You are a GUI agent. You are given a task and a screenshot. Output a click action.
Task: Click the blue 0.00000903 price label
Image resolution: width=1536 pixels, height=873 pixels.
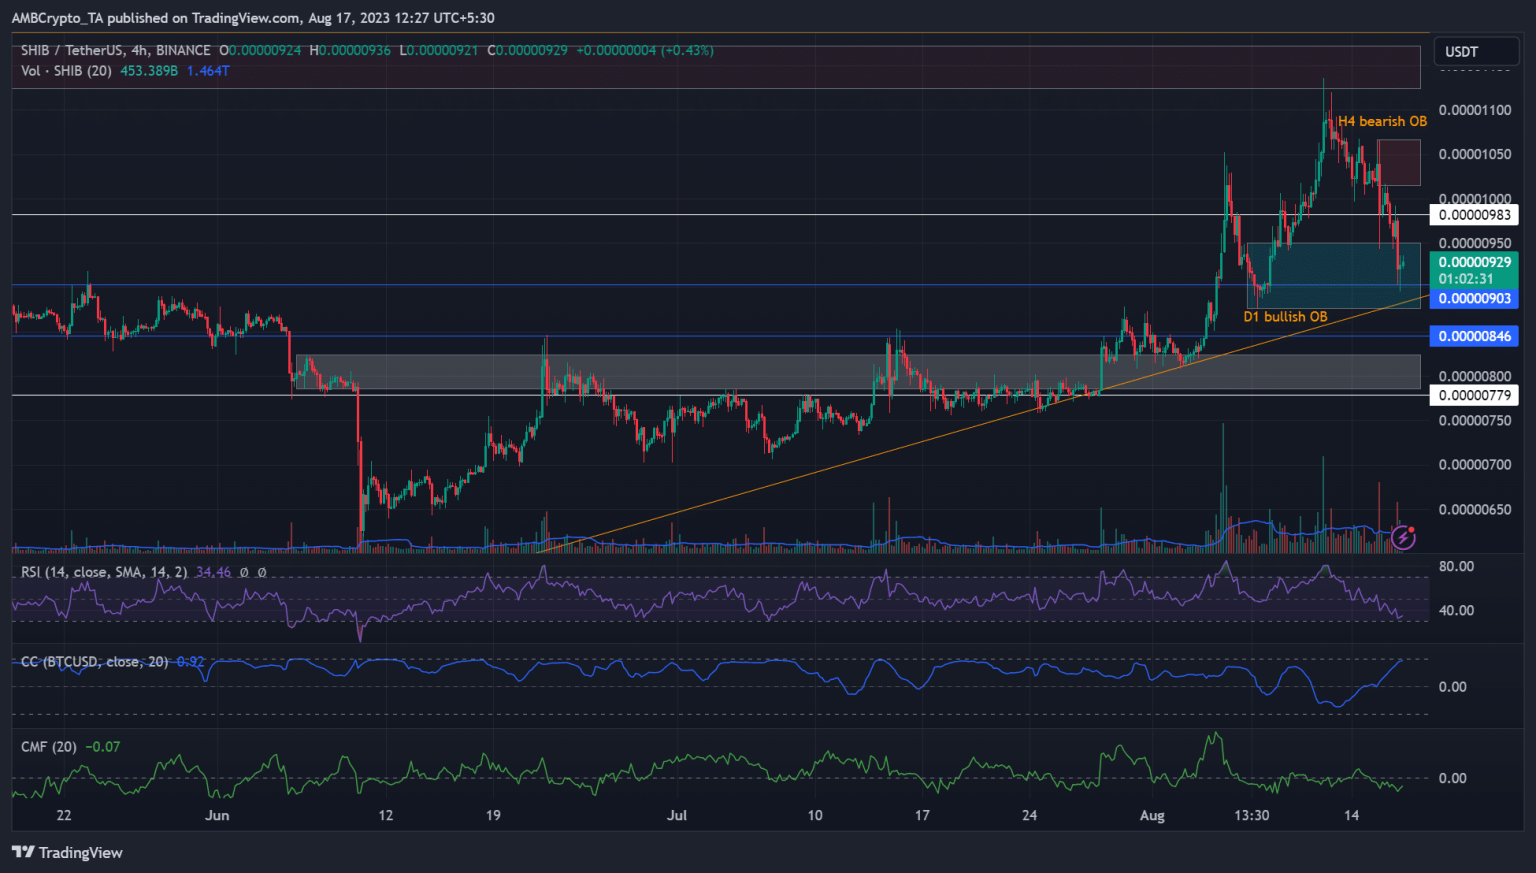coord(1474,299)
